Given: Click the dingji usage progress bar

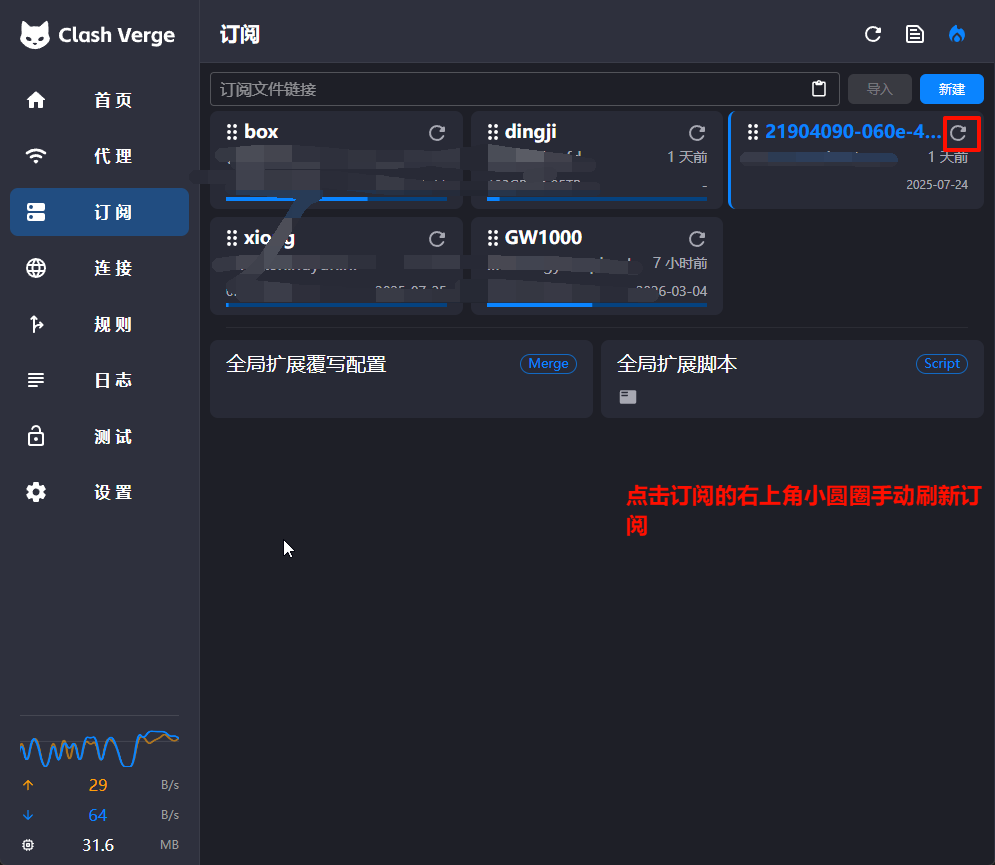Looking at the screenshot, I should click(596, 199).
